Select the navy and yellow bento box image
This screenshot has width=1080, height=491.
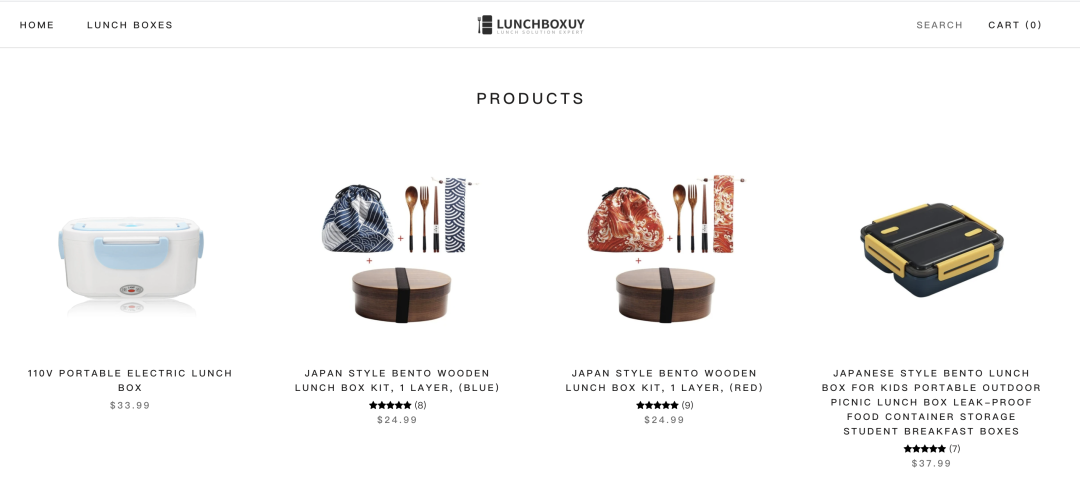click(x=931, y=249)
